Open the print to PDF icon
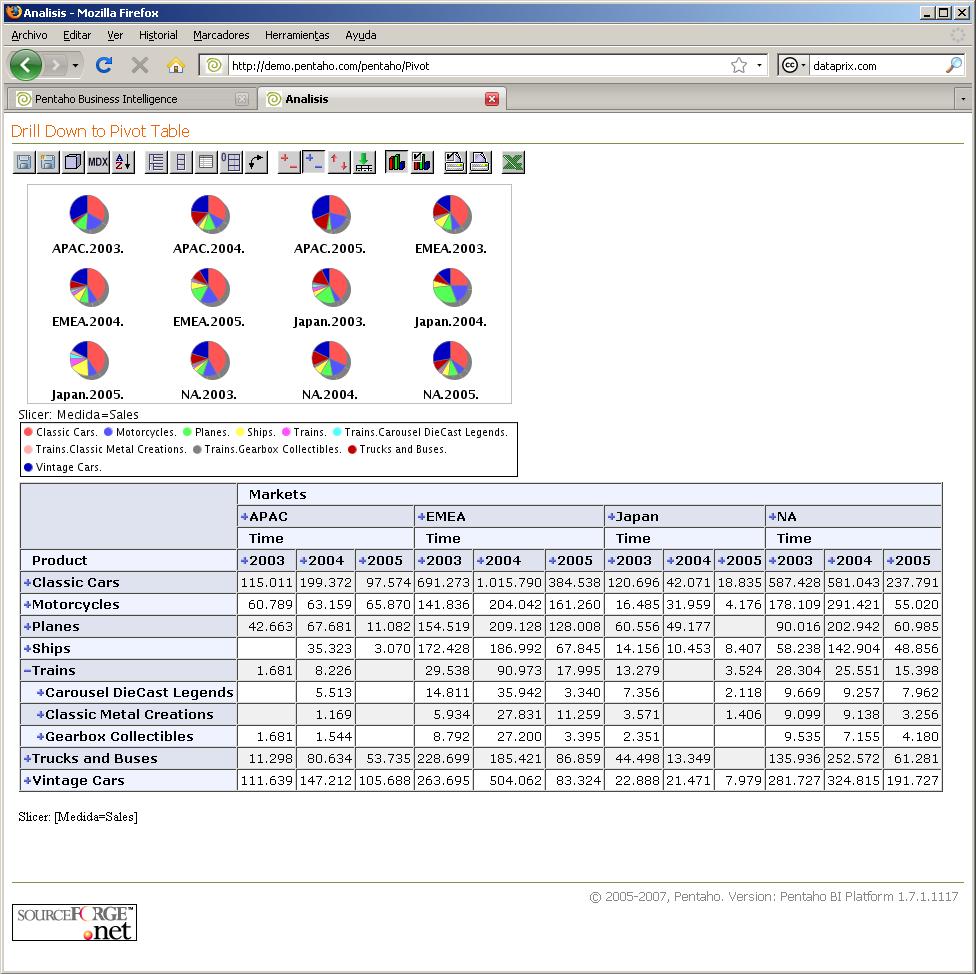Viewport: 976px width, 974px height. [x=480, y=162]
